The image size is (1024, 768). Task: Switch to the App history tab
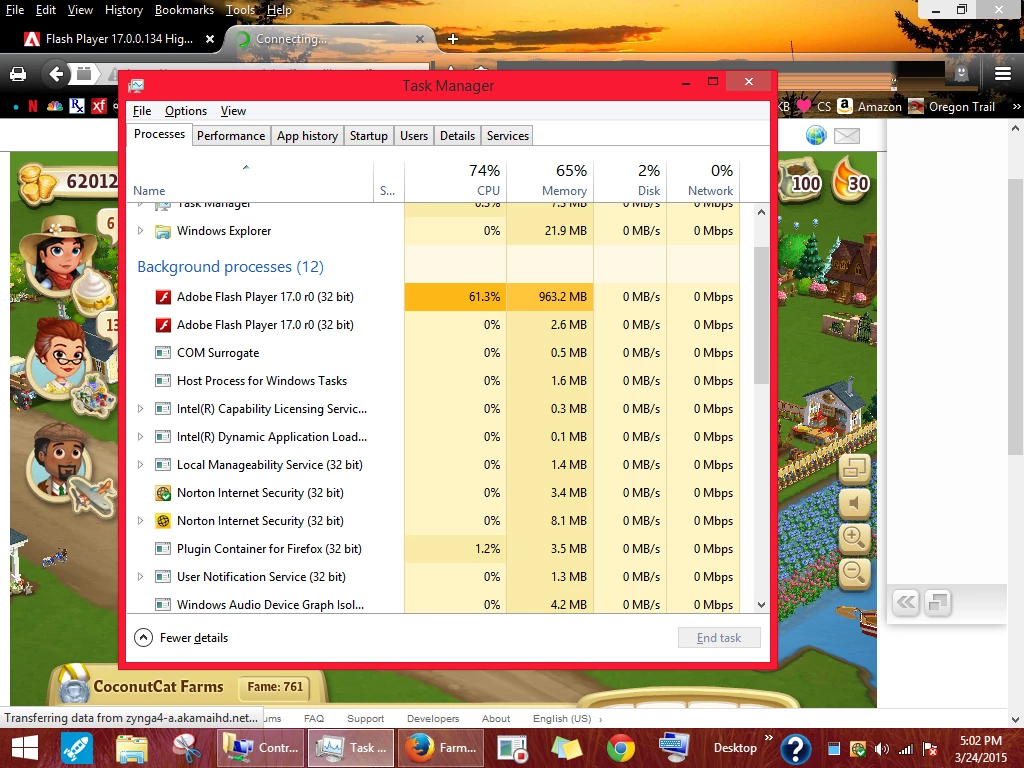[x=307, y=136]
